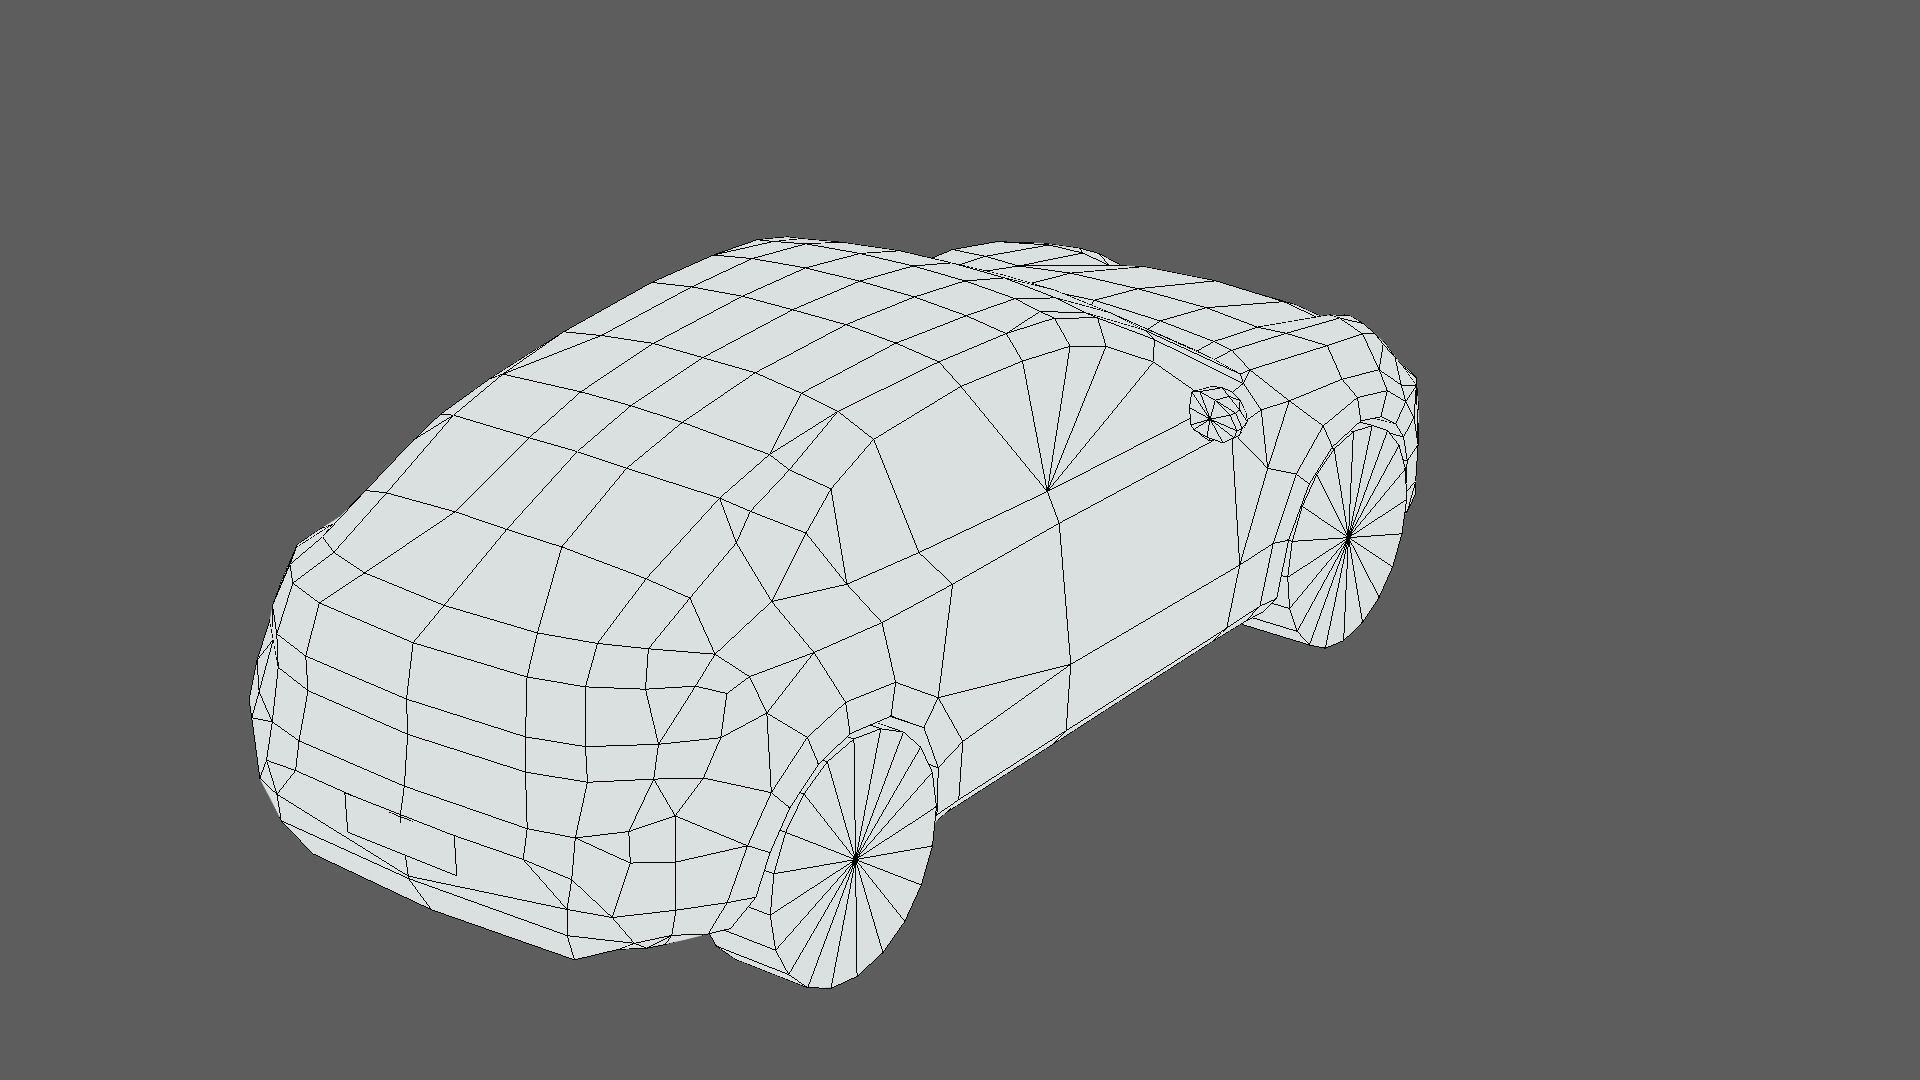The image size is (1920, 1080).
Task: Select the rear license plate rectangle
Action: coord(400,833)
